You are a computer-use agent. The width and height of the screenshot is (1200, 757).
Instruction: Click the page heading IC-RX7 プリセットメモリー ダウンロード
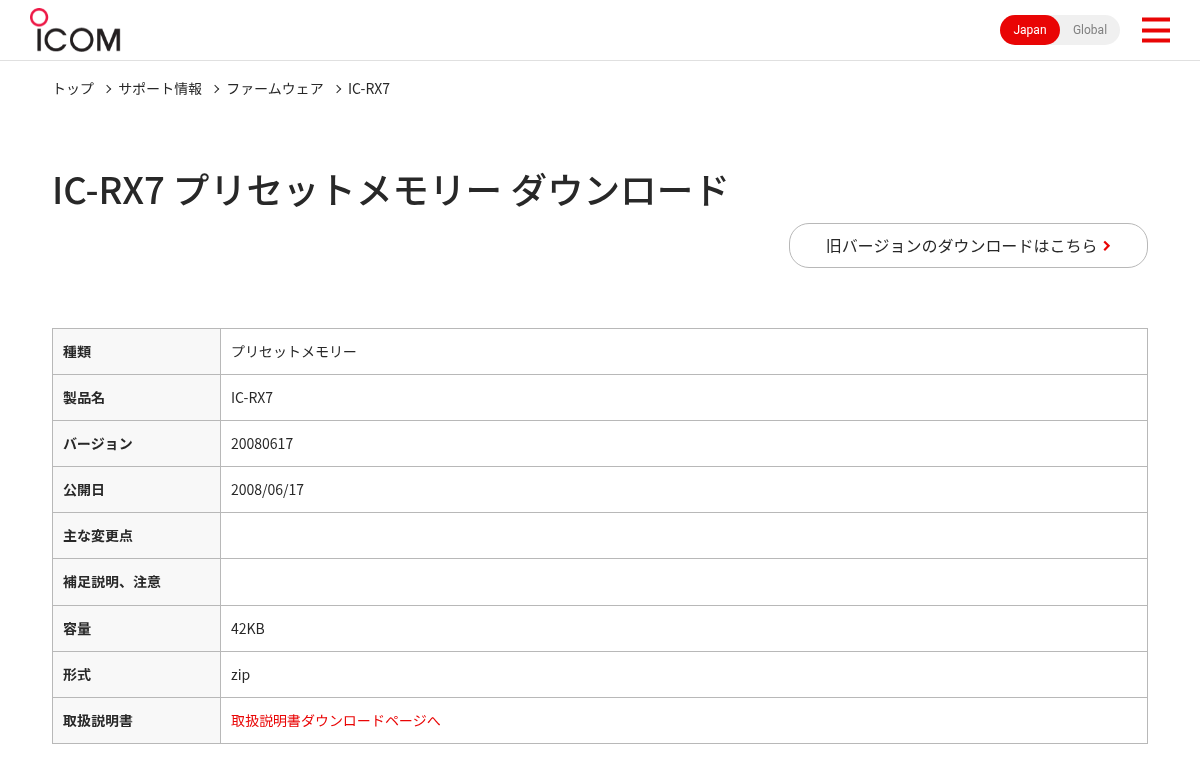click(x=390, y=190)
